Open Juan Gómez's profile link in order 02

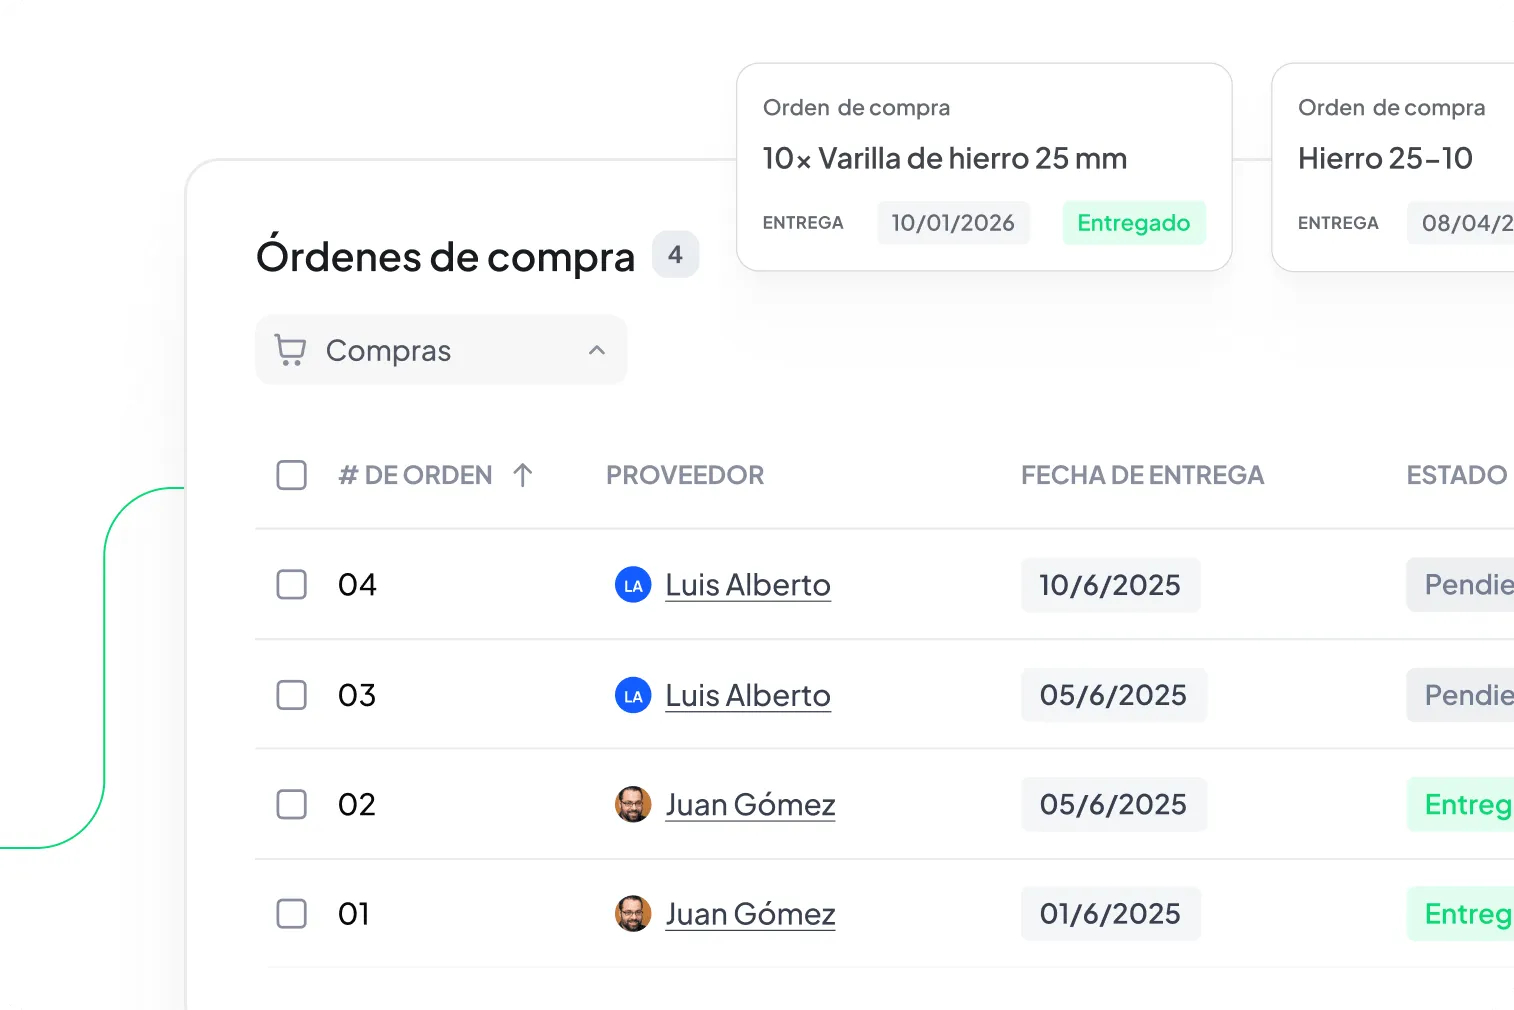[750, 804]
